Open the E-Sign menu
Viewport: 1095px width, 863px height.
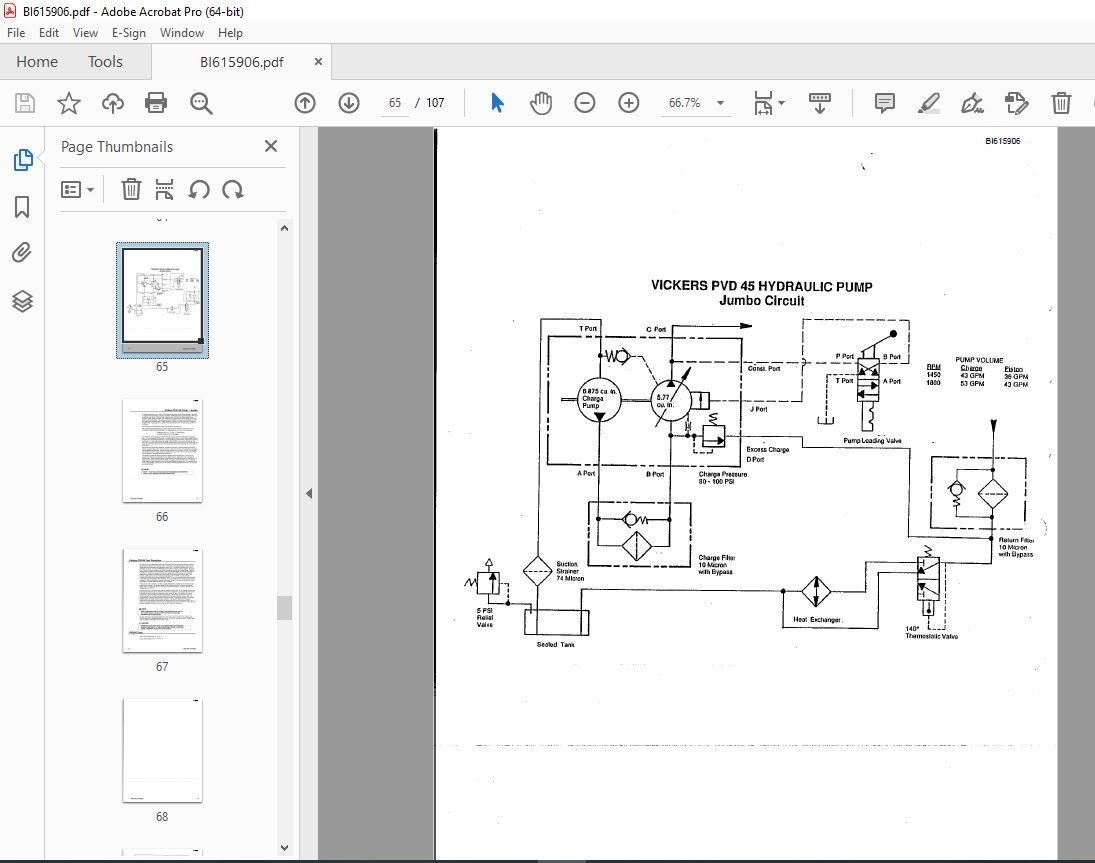(x=128, y=32)
